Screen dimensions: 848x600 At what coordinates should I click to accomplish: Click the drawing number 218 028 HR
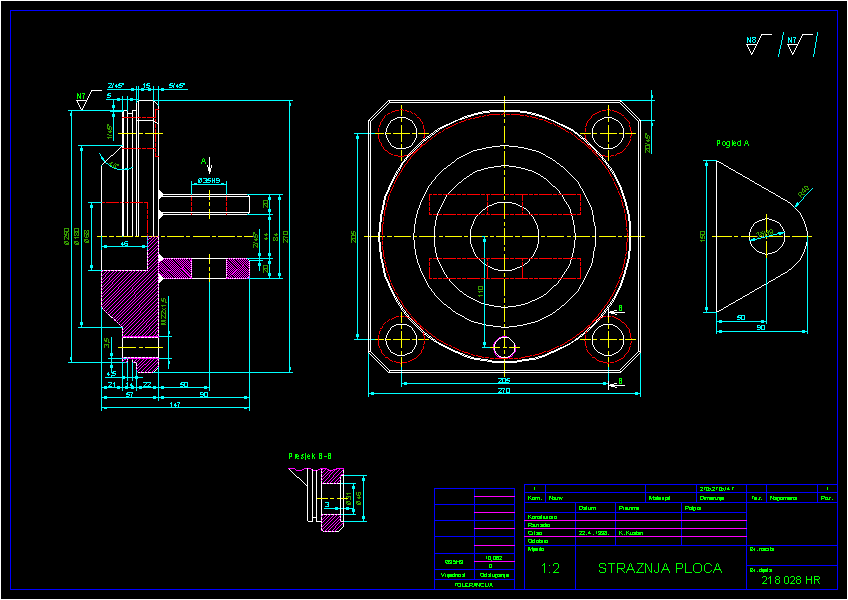pyautogui.click(x=792, y=580)
